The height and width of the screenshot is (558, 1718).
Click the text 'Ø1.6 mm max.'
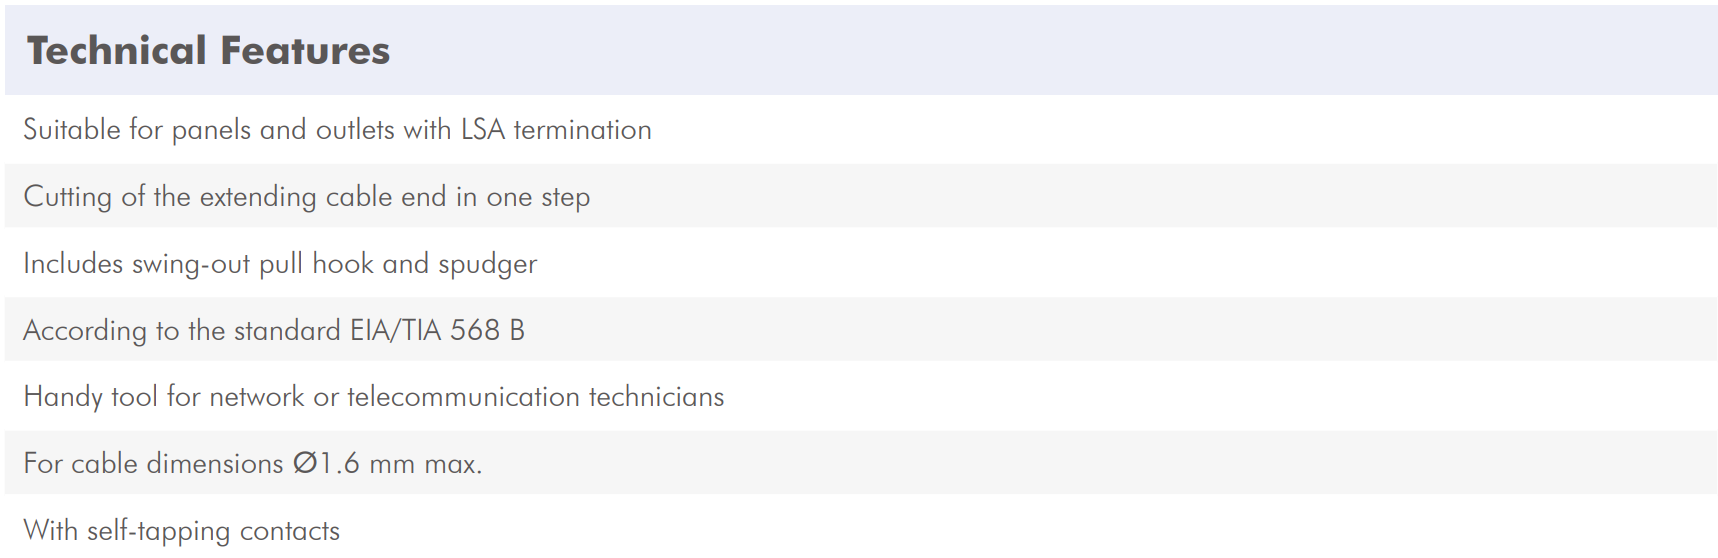[x=388, y=463]
